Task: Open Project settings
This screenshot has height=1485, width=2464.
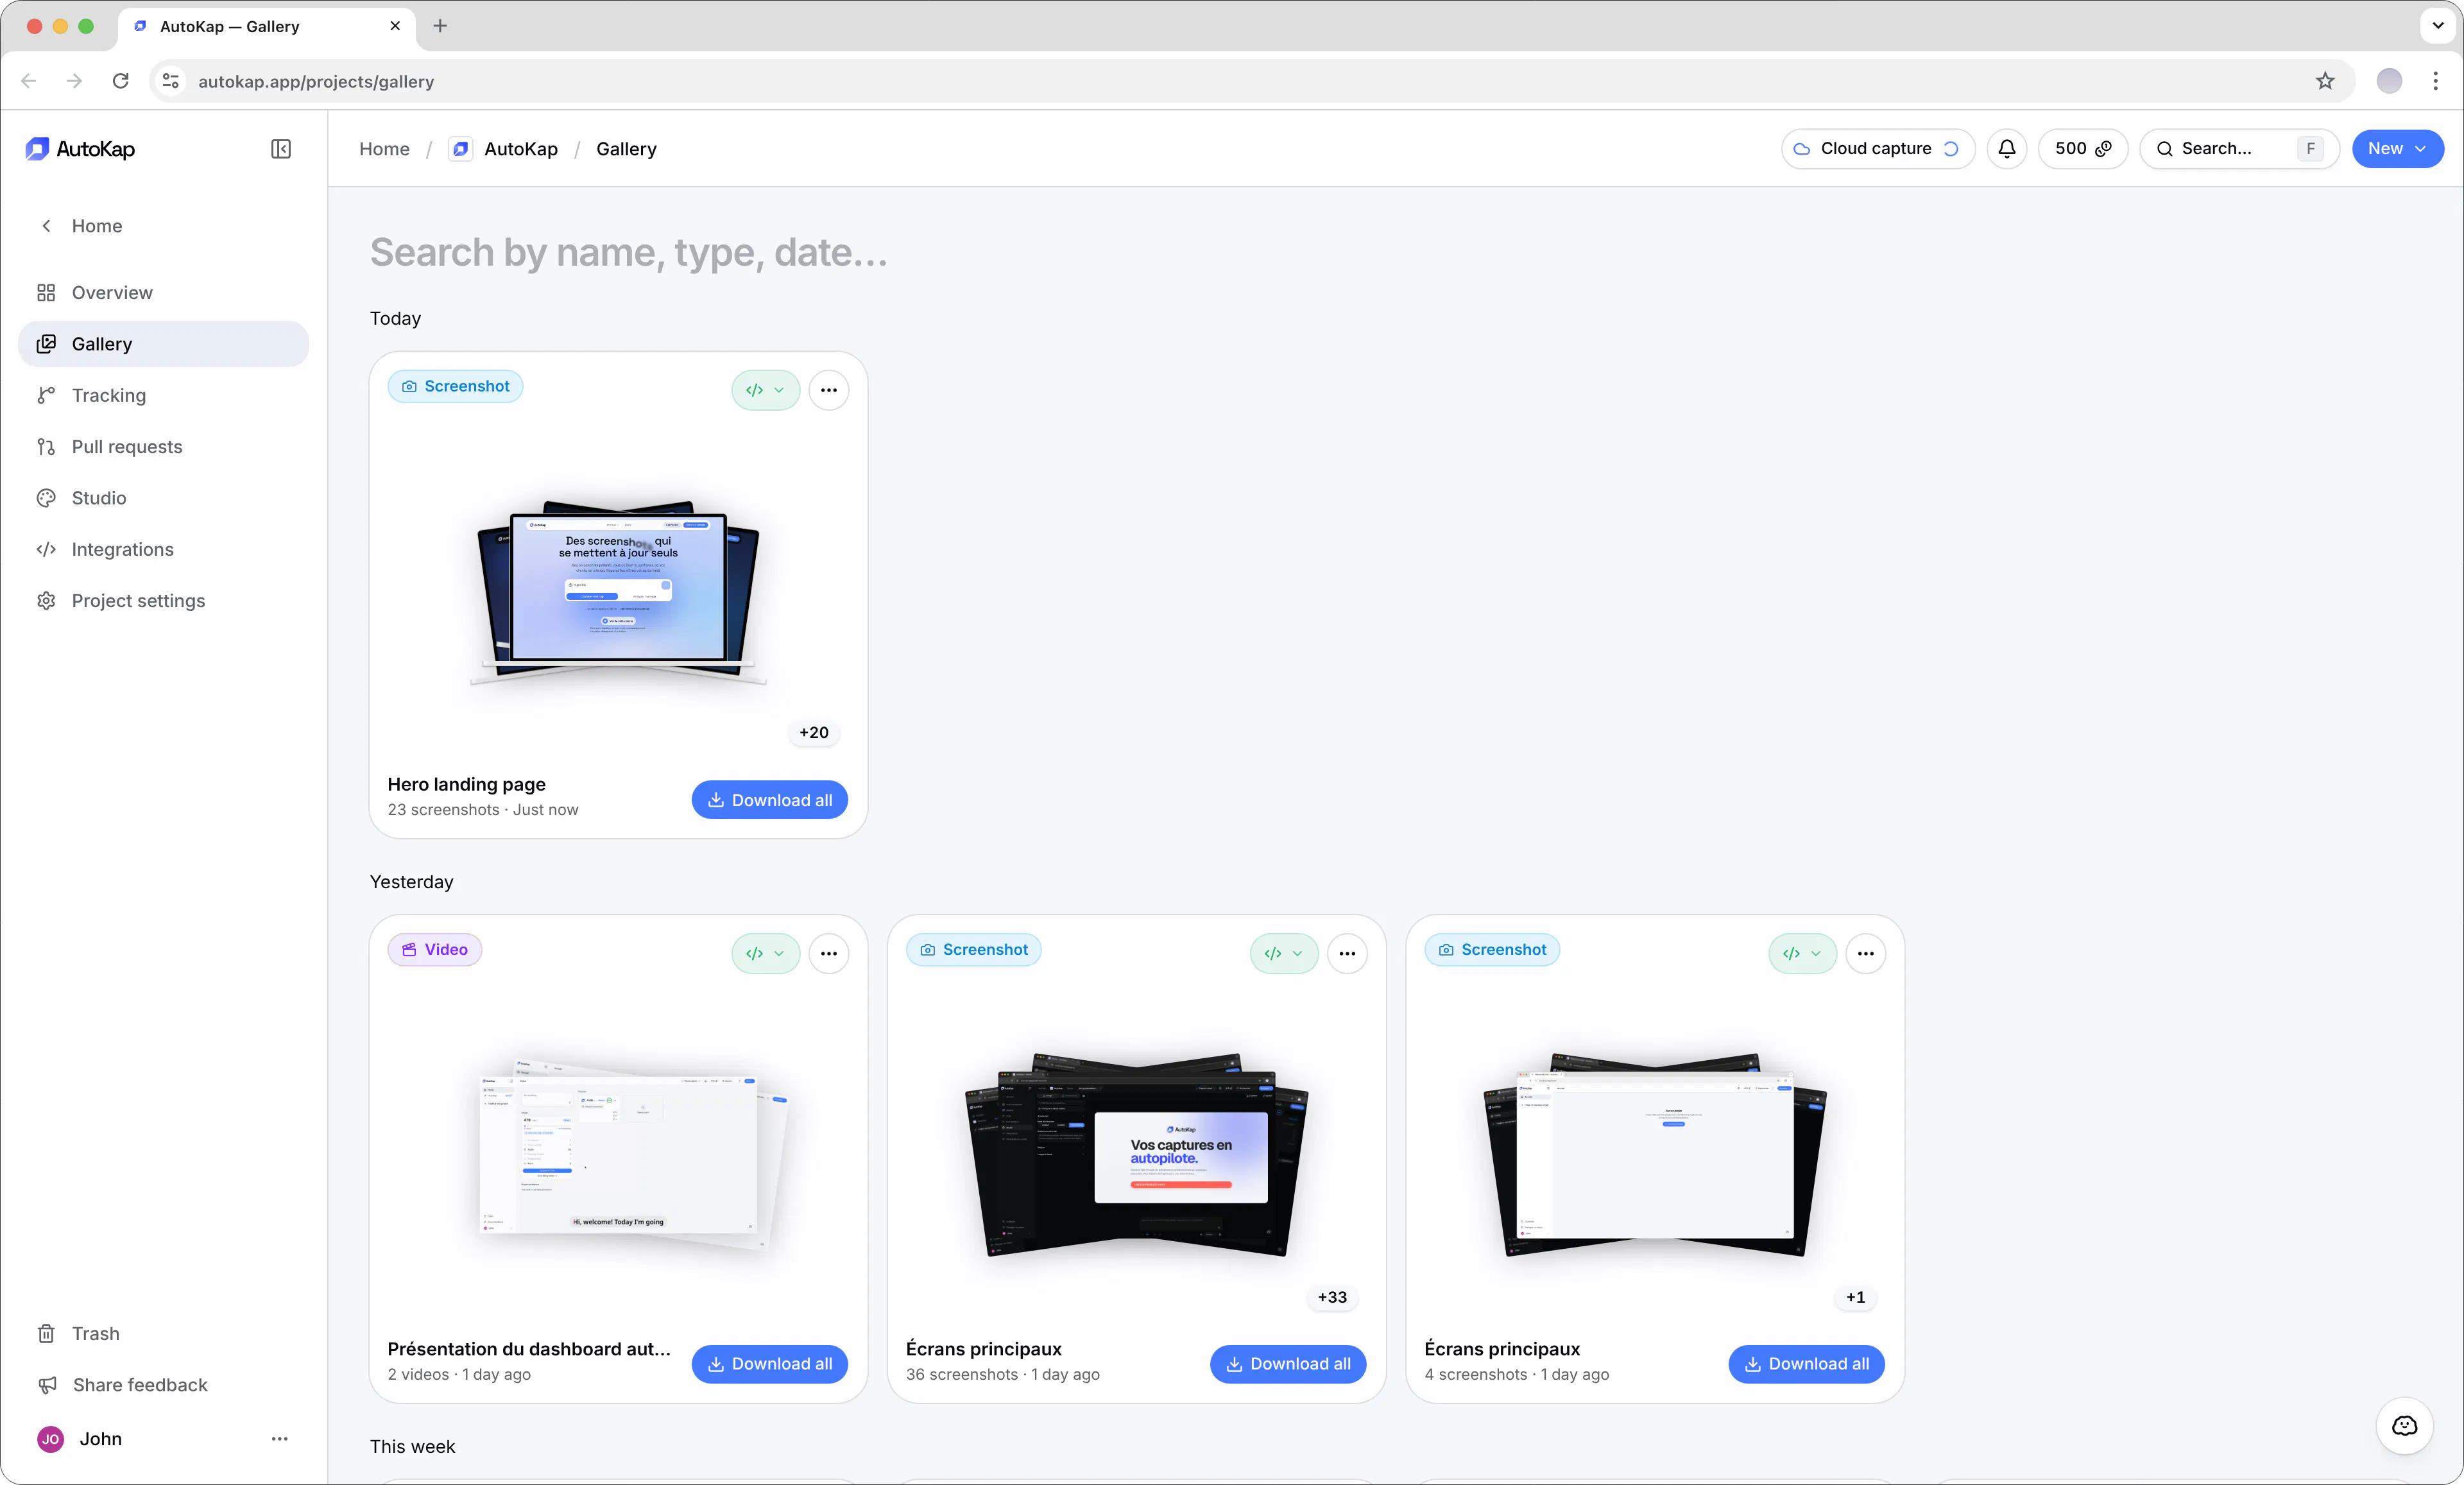Action: pos(163,601)
